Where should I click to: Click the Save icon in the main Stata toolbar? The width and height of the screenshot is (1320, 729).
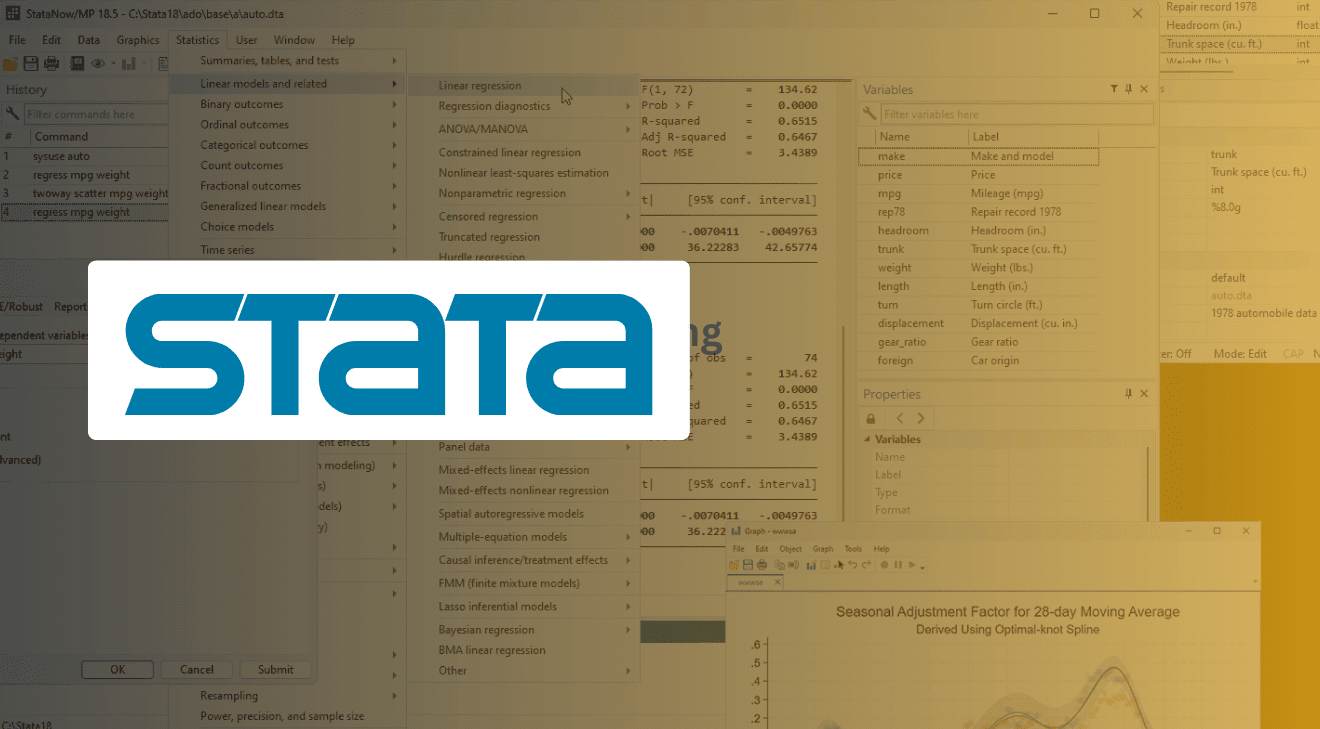[31, 63]
